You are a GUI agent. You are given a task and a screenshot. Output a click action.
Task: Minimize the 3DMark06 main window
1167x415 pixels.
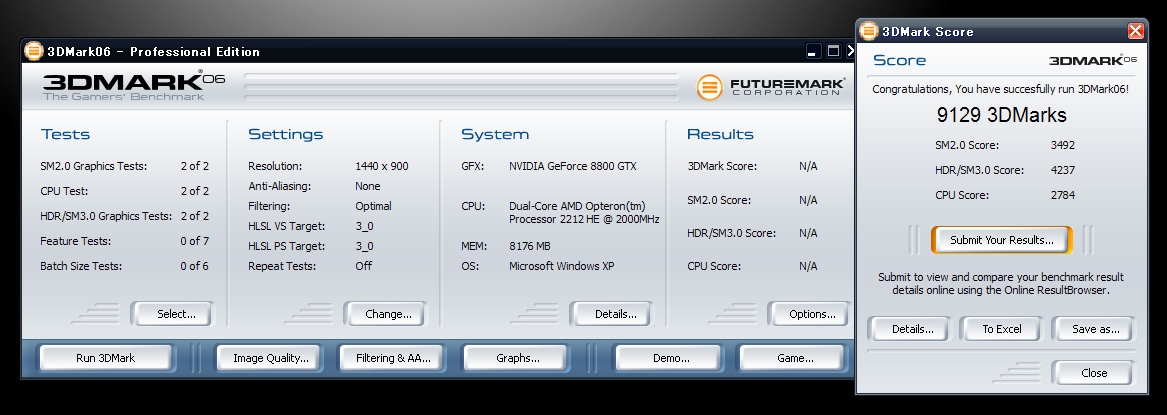pyautogui.click(x=813, y=51)
